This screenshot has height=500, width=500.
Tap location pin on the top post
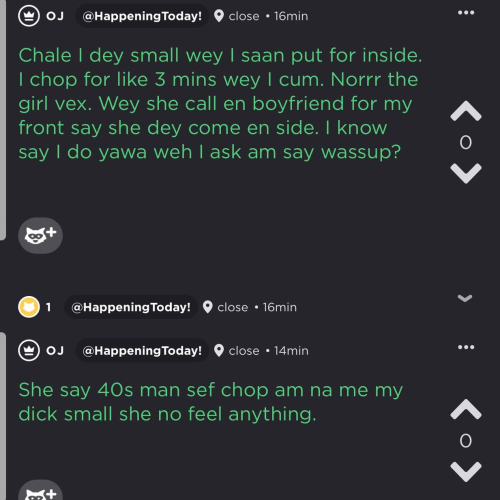[219, 16]
